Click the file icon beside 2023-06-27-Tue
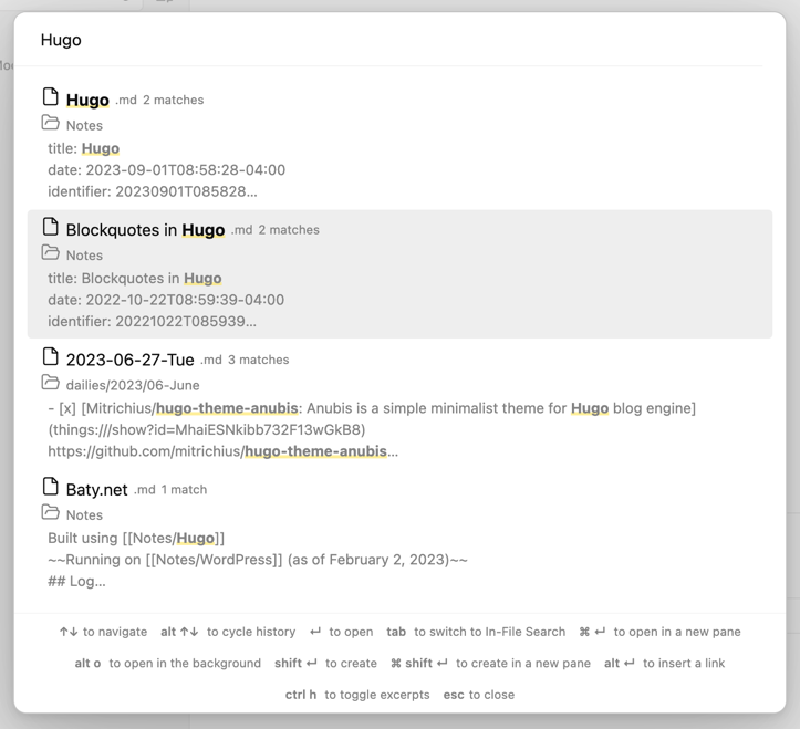 coord(50,356)
